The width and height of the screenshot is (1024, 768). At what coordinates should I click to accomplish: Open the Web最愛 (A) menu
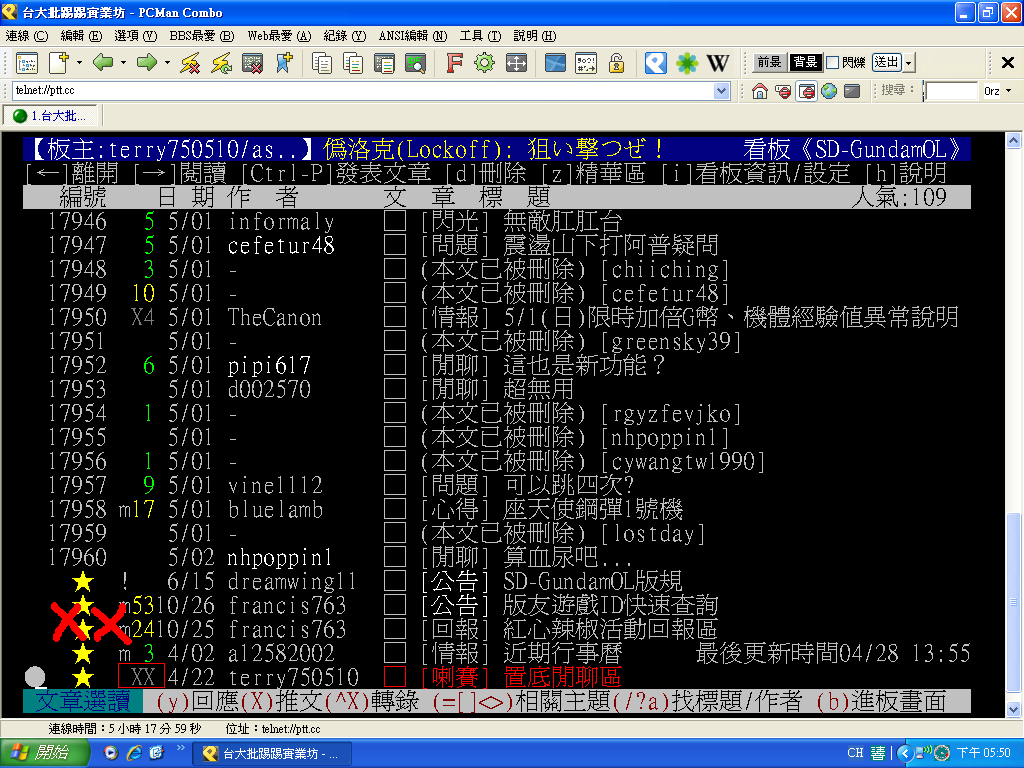coord(279,36)
